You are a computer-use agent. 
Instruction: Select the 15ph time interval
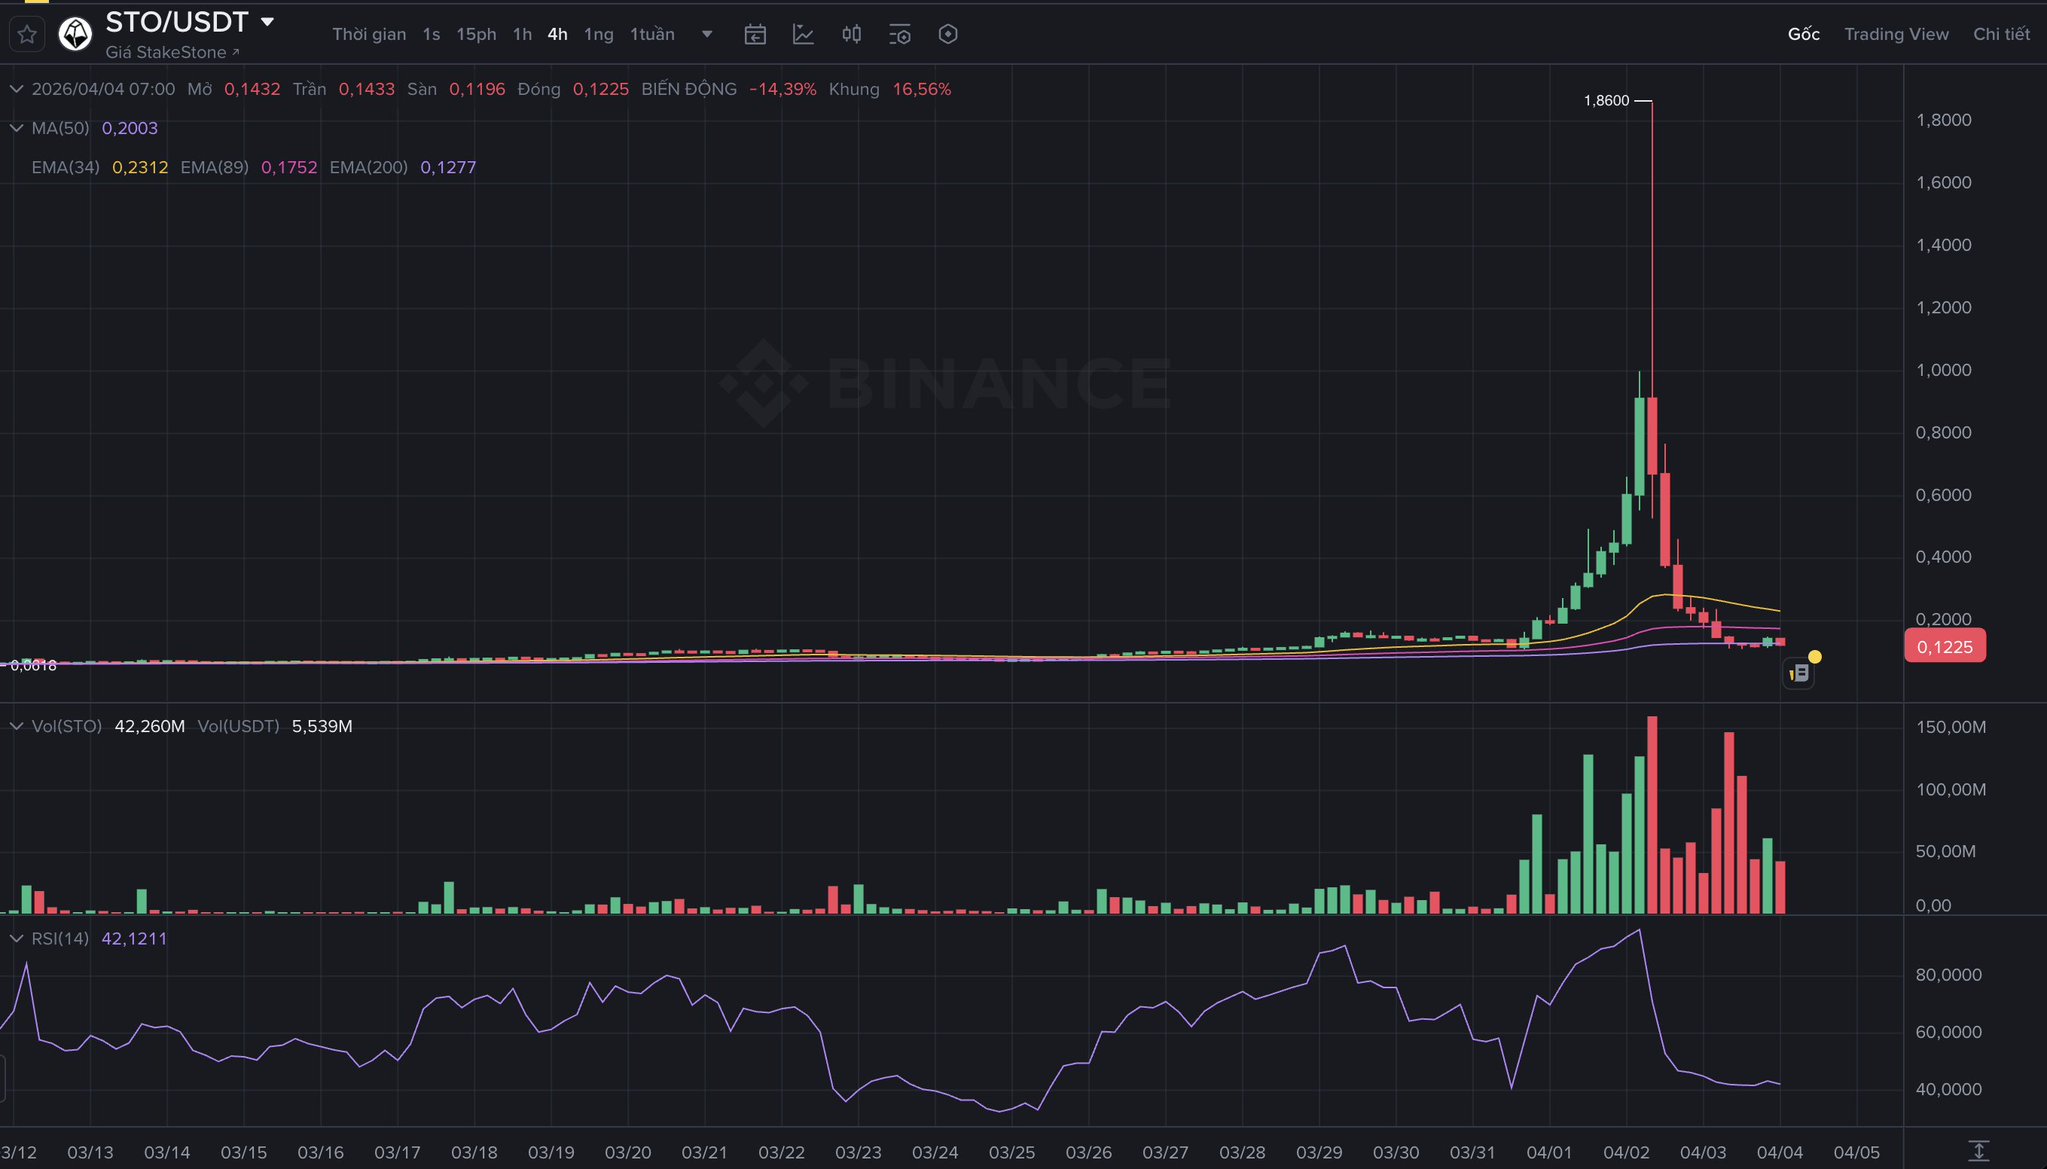(476, 34)
